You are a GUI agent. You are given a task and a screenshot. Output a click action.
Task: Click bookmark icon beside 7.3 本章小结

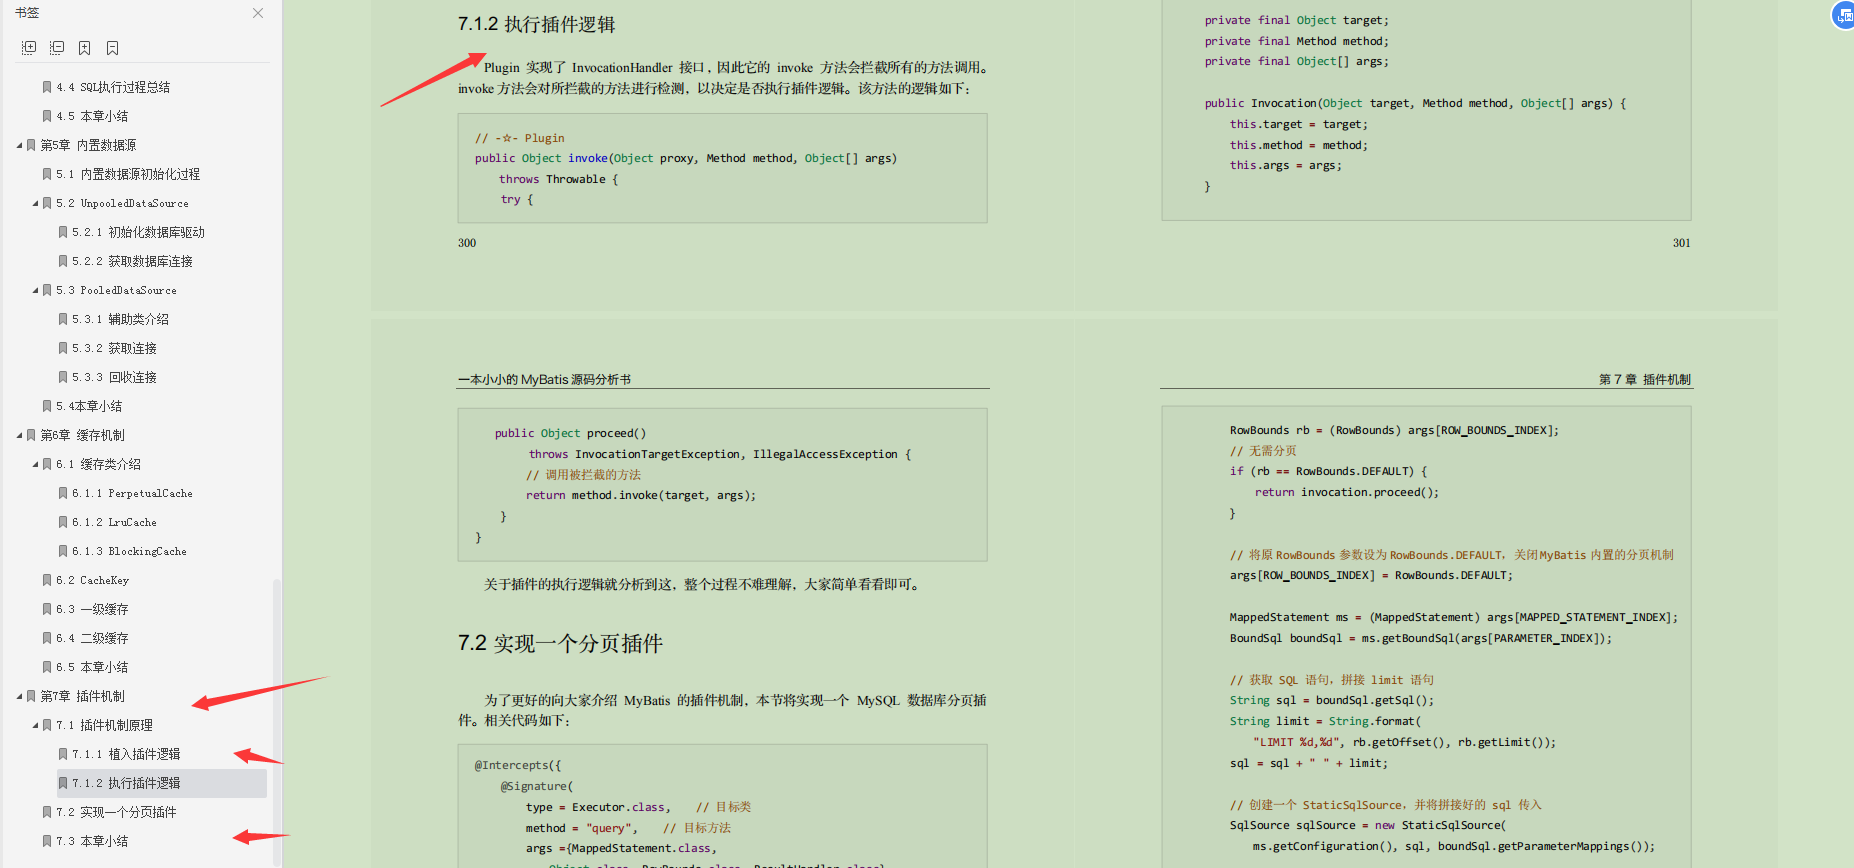click(x=47, y=841)
